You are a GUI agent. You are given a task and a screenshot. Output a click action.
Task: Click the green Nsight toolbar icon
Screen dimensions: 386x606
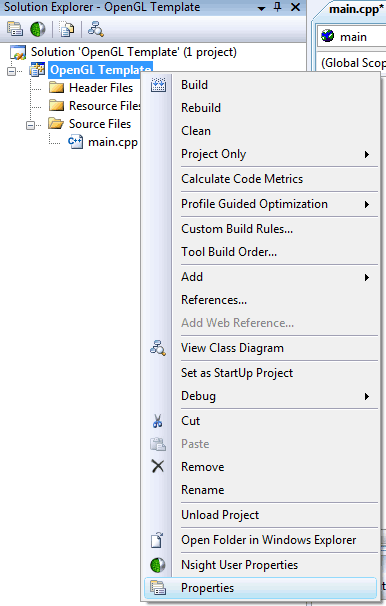38,29
